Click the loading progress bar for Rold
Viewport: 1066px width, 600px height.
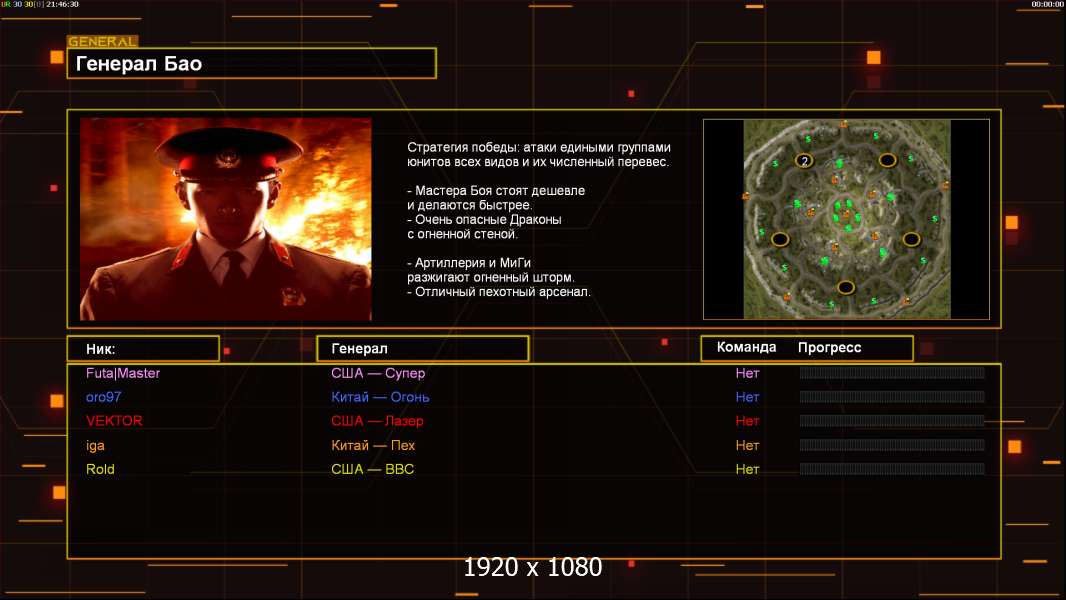pos(892,469)
